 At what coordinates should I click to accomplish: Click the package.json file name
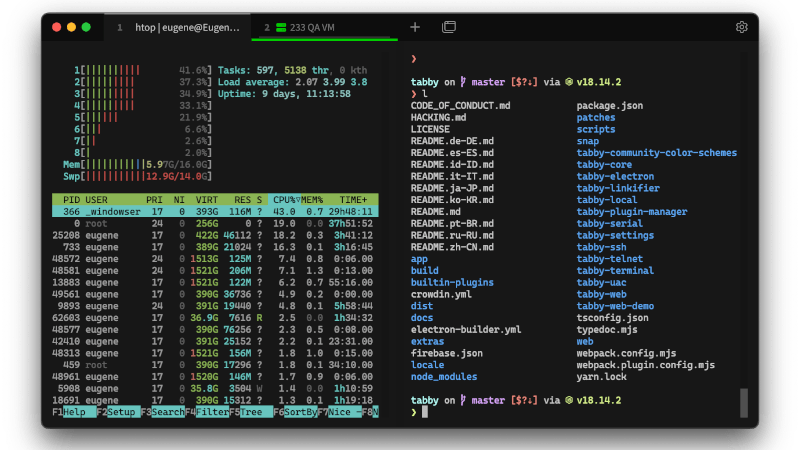tap(612, 105)
